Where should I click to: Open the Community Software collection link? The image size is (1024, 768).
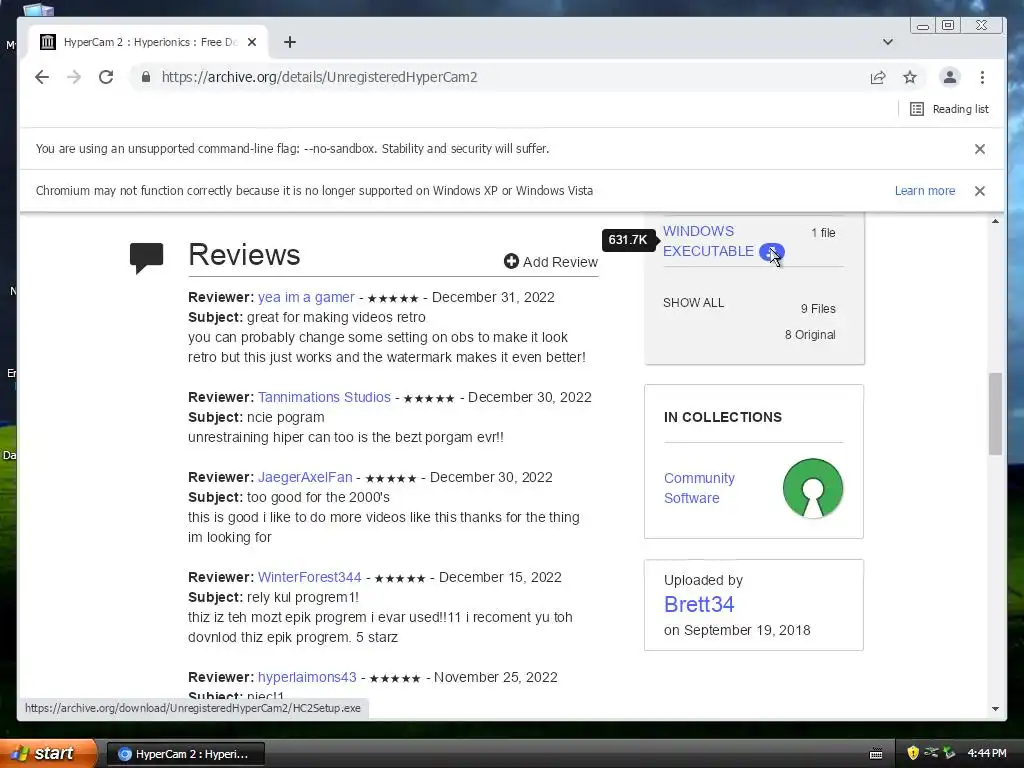coord(699,488)
